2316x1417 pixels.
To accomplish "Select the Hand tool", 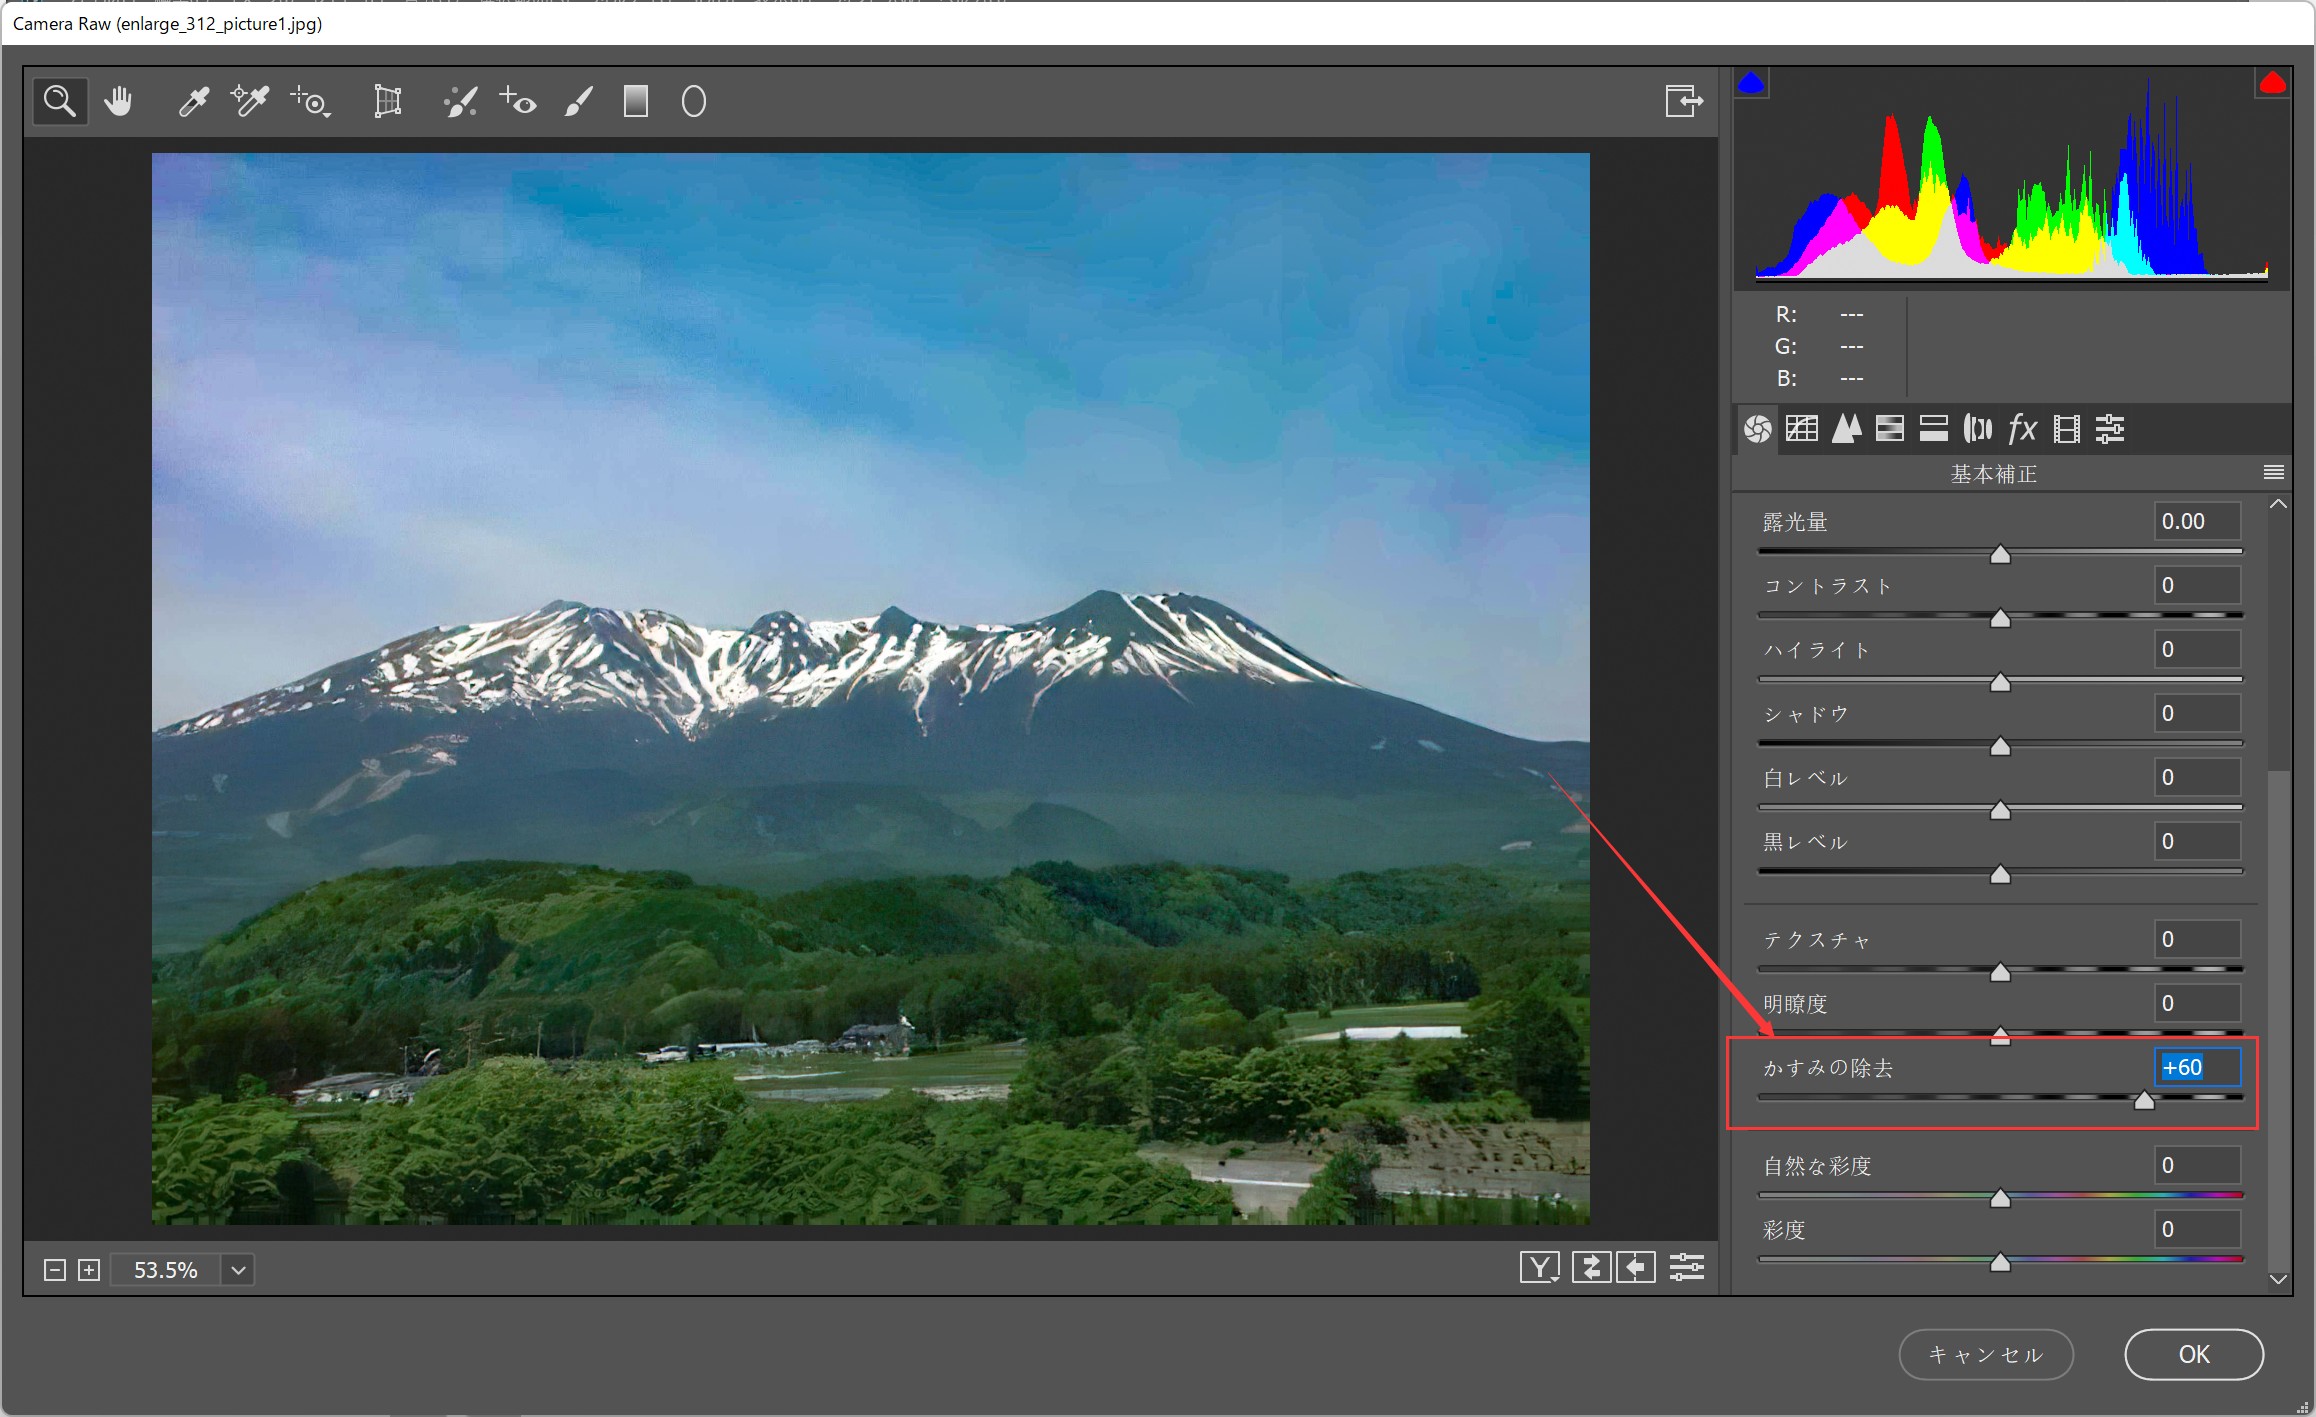I will [118, 101].
